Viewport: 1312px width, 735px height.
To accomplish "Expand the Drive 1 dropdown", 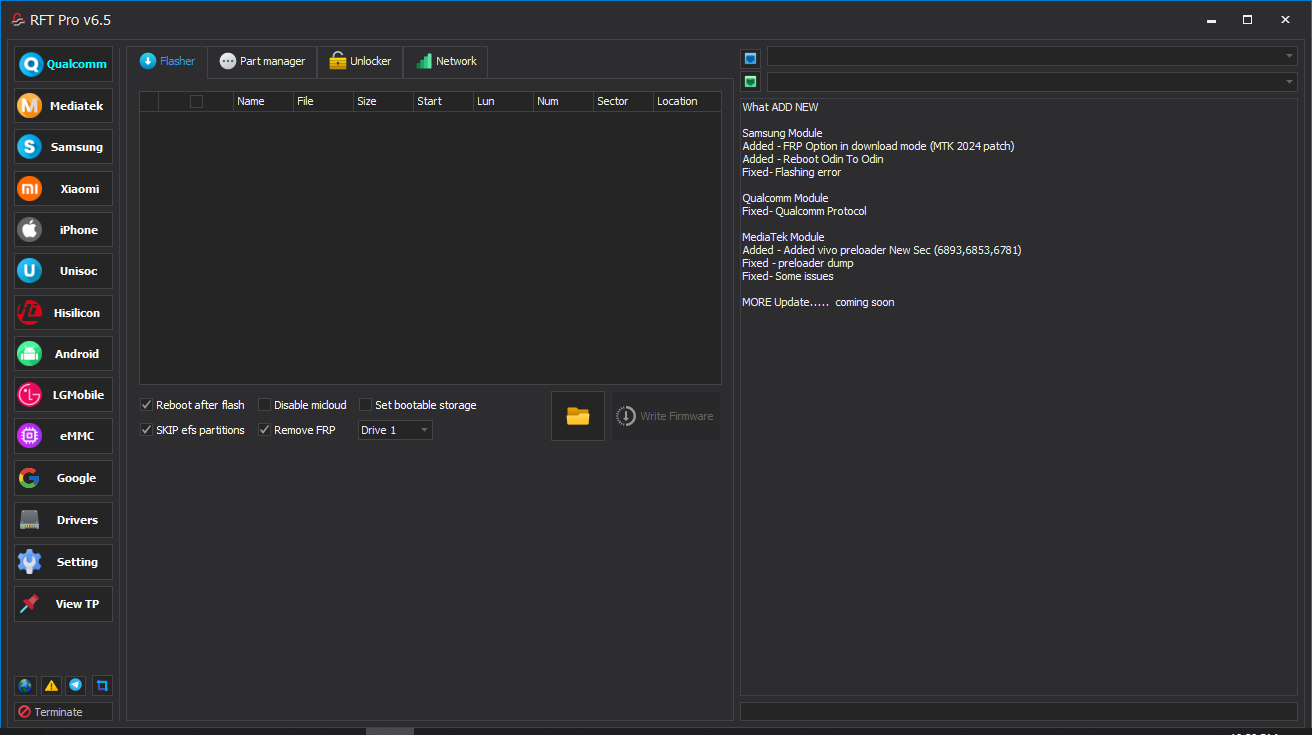I will (396, 430).
